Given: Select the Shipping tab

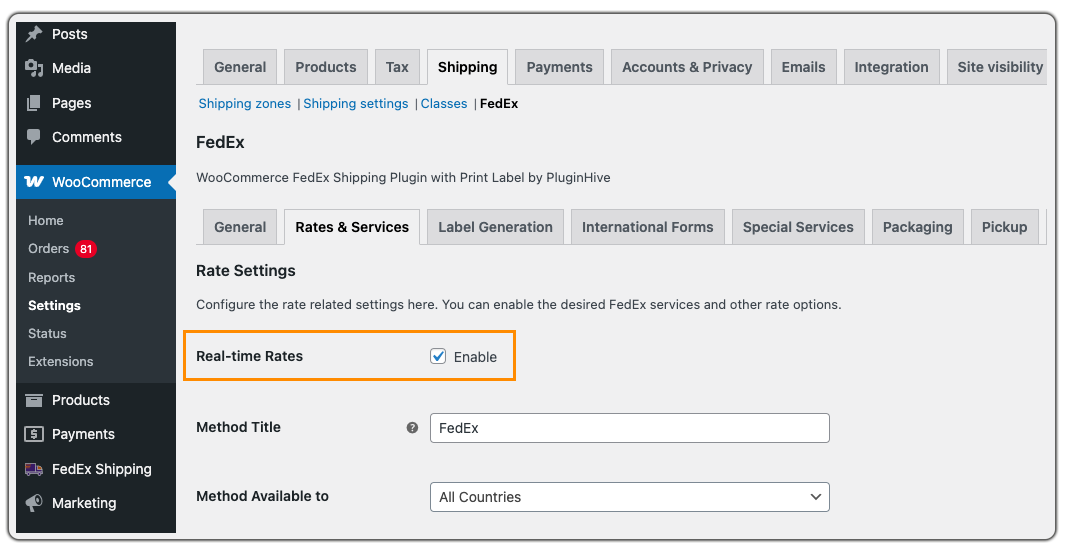Looking at the screenshot, I should (x=467, y=67).
